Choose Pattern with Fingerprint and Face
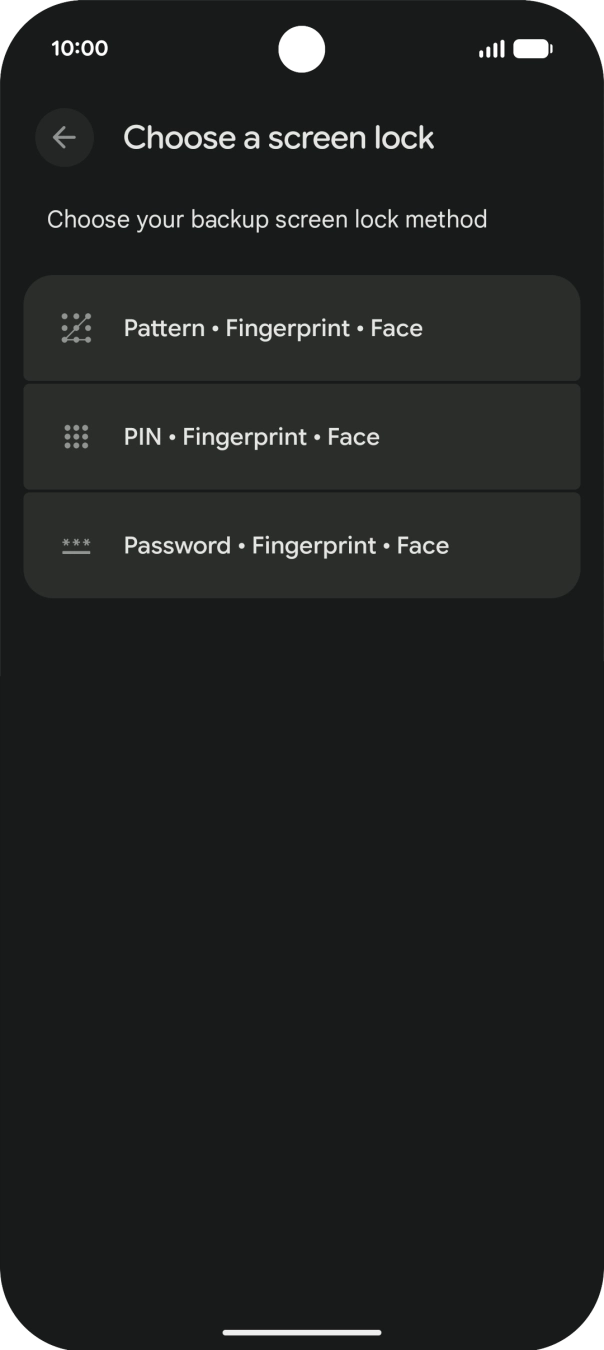Screen dimensions: 604x1350 click(x=302, y=327)
